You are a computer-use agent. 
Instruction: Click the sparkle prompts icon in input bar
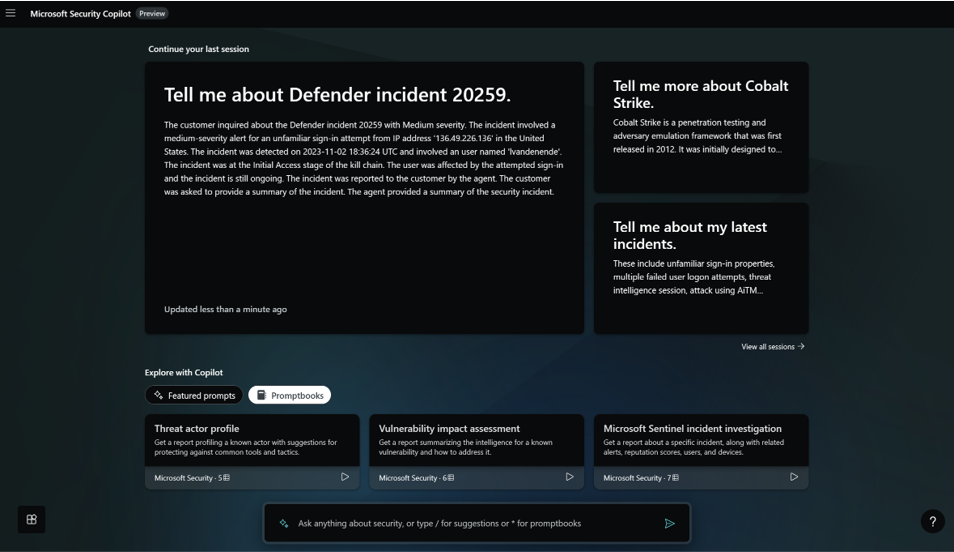284,523
